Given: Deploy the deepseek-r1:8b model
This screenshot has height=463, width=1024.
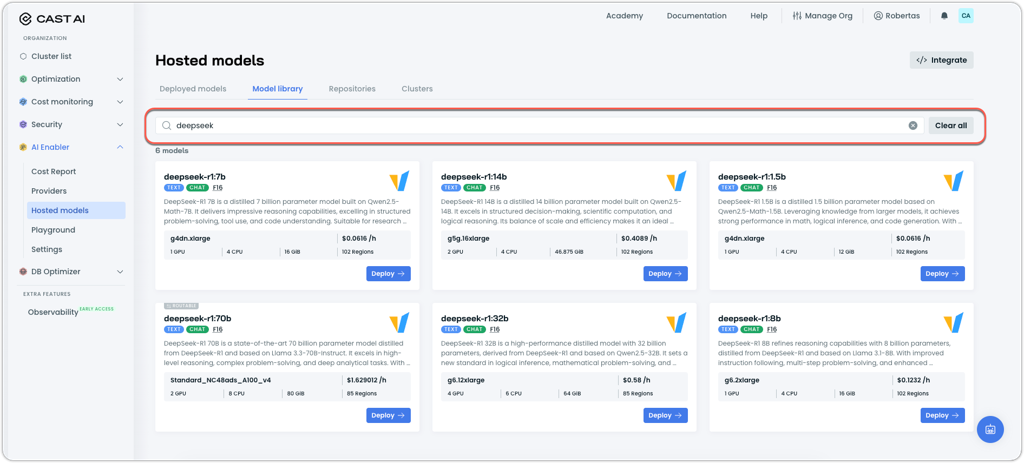Looking at the screenshot, I should pyautogui.click(x=942, y=415).
